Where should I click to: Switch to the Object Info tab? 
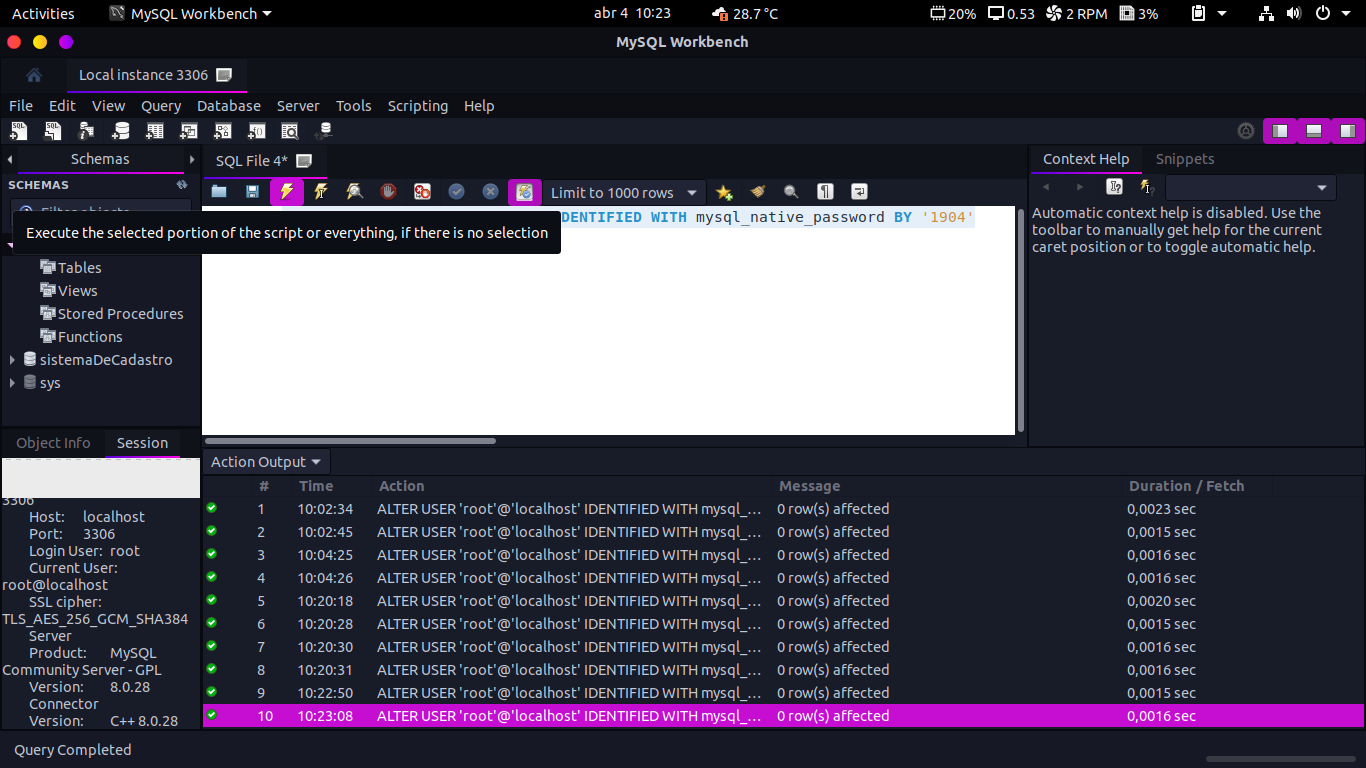pyautogui.click(x=53, y=443)
